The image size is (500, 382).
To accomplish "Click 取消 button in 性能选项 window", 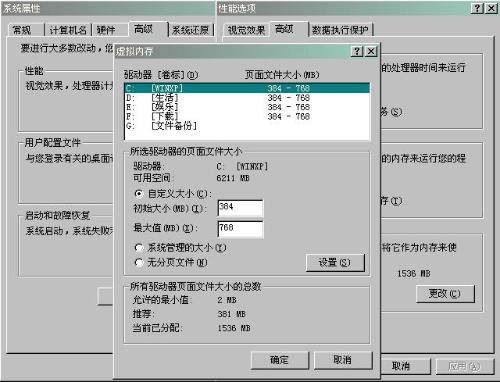I will pyautogui.click(x=401, y=366).
